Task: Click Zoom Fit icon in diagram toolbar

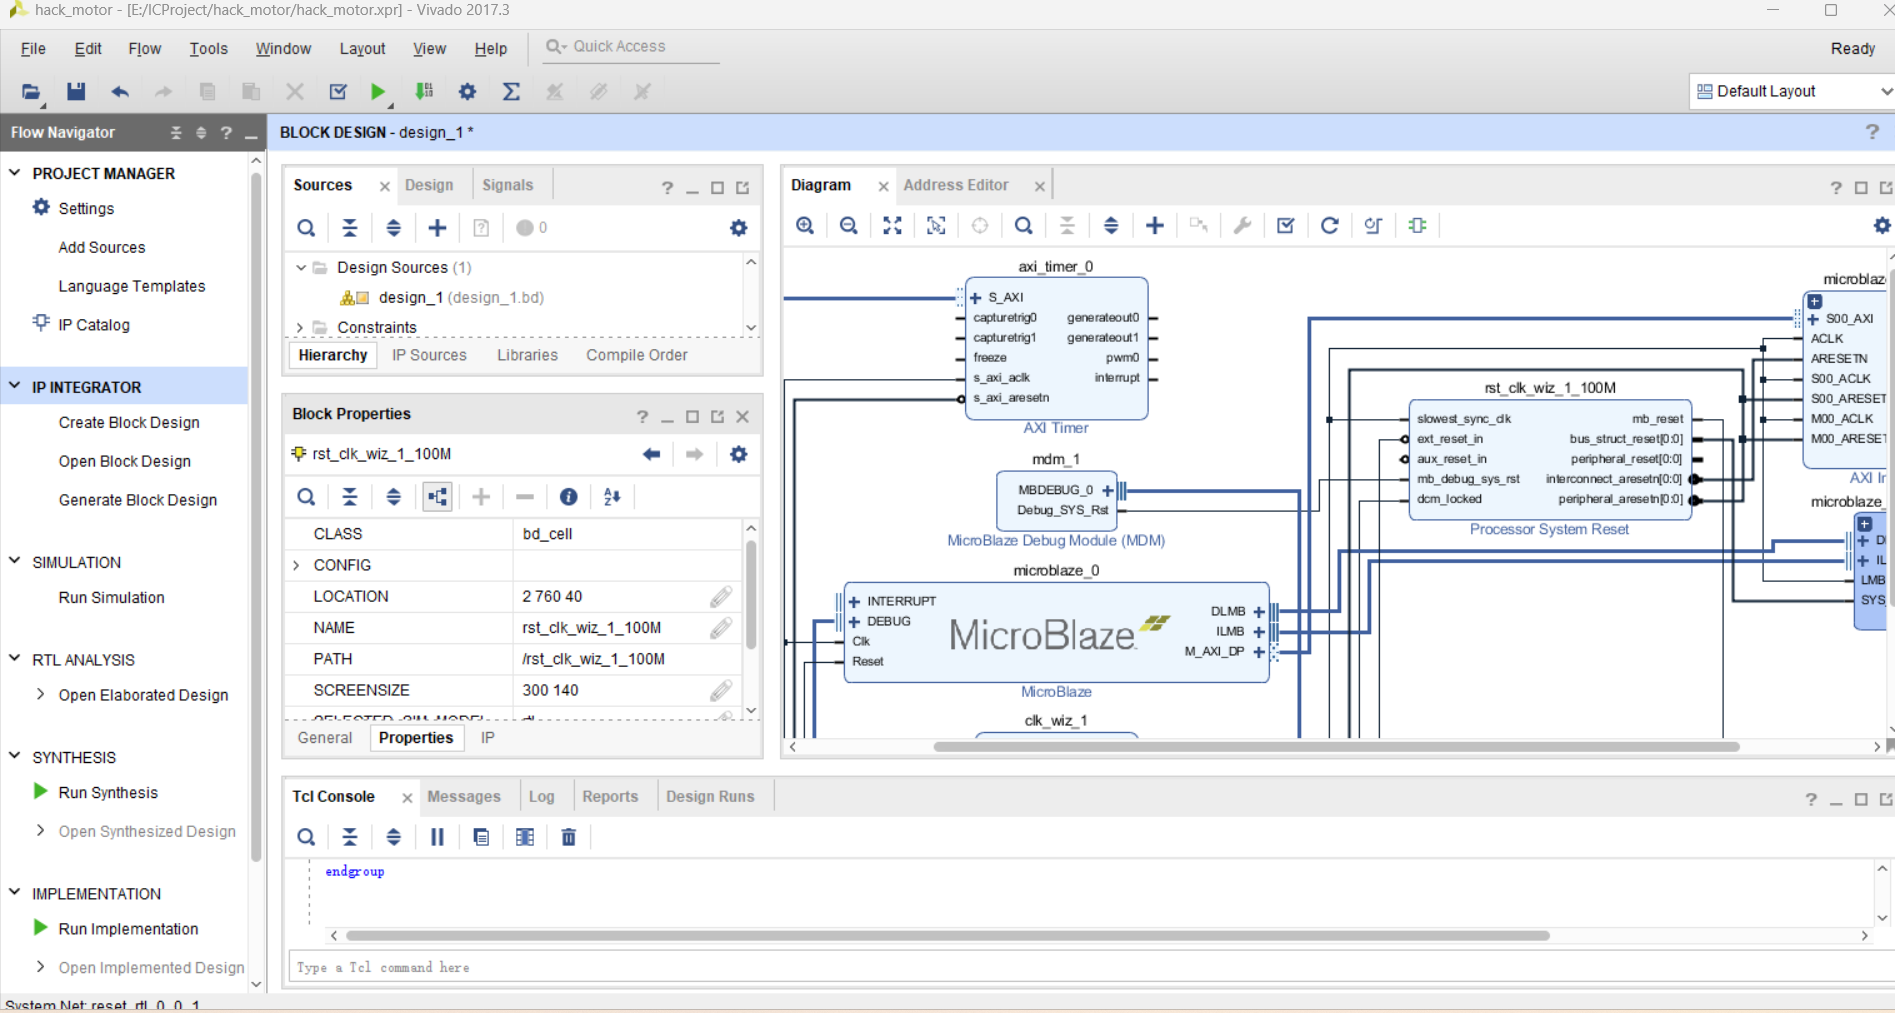Action: pos(892,225)
